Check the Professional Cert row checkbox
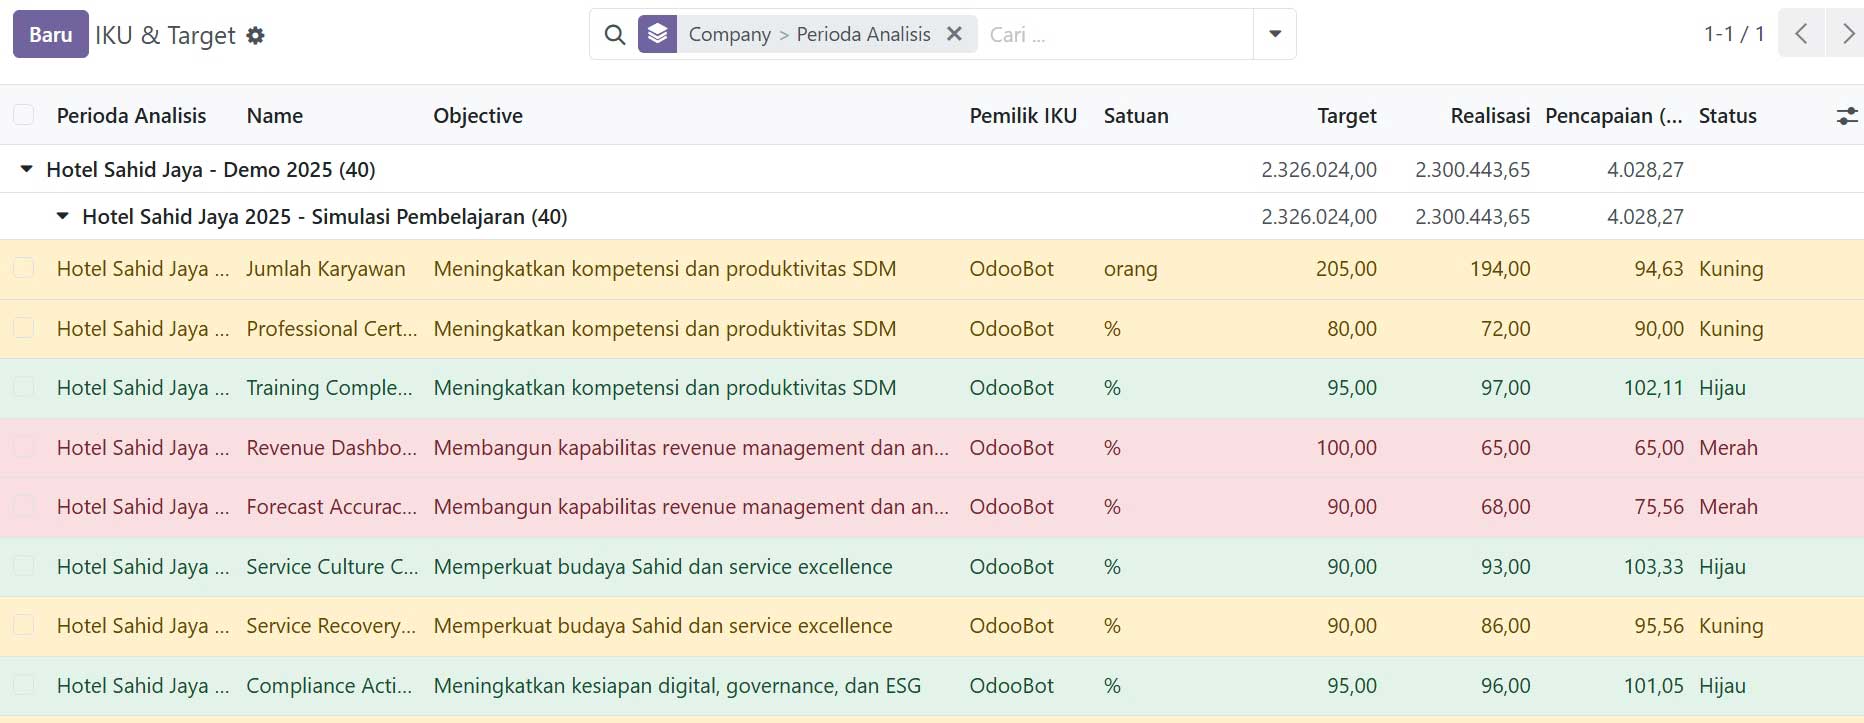1864x723 pixels. point(24,328)
